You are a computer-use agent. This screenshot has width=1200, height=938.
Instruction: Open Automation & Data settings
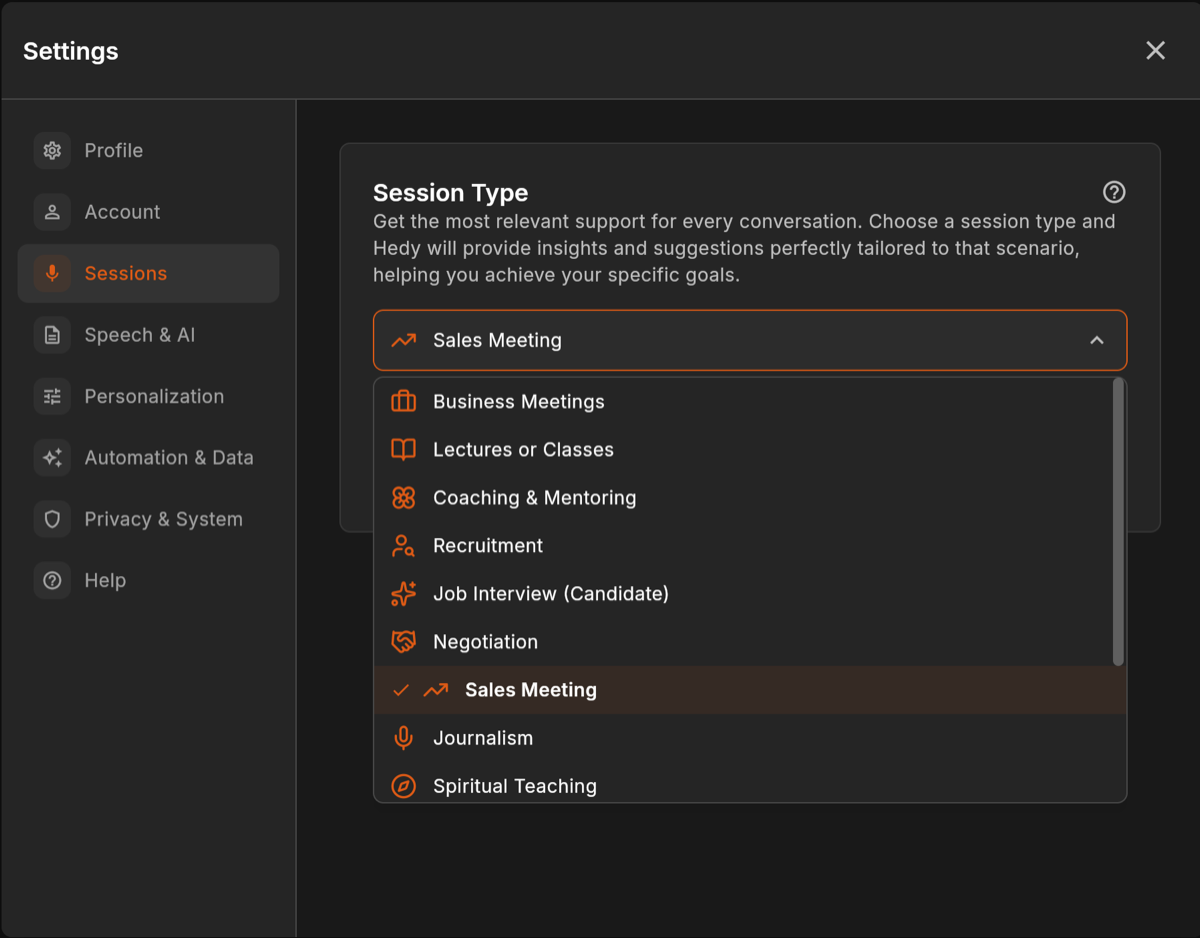(x=148, y=458)
